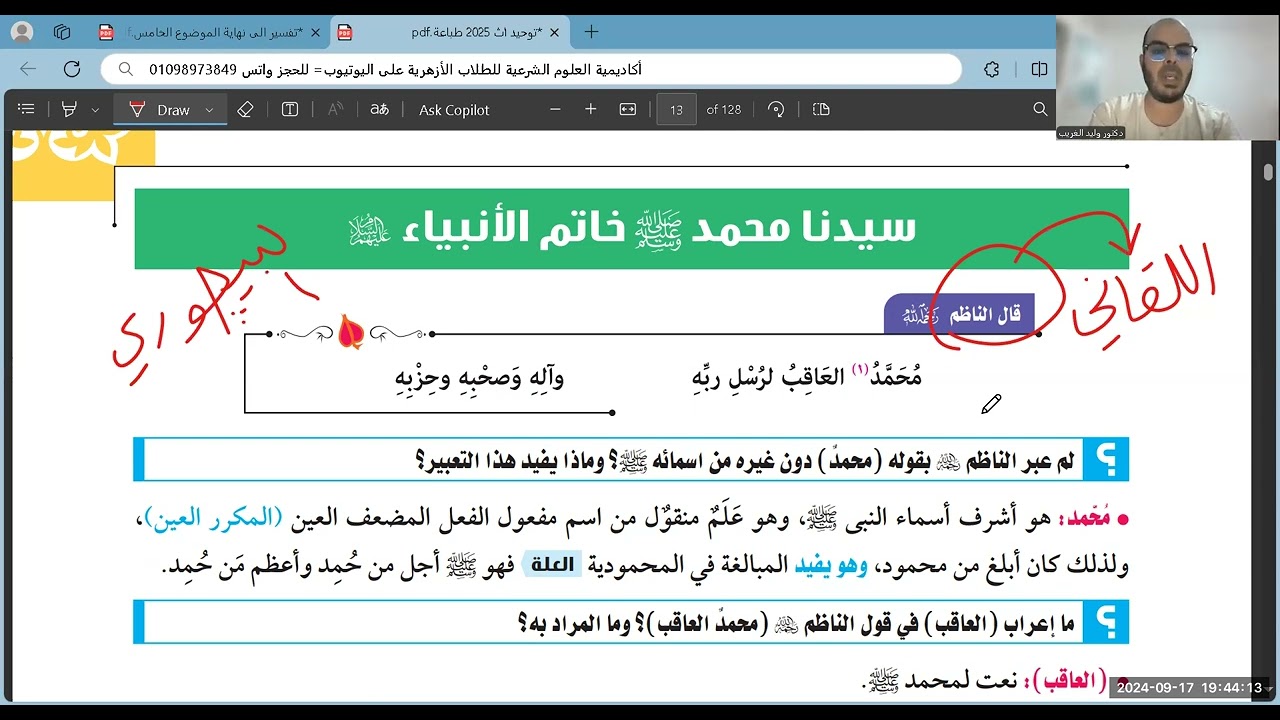
Task: Open the PDF table of contents
Action: (x=27, y=109)
